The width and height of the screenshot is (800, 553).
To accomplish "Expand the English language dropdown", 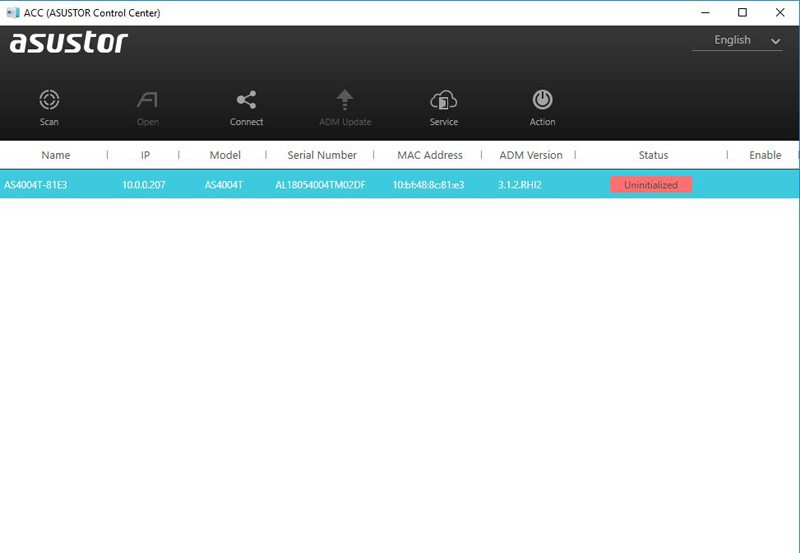I will [737, 40].
